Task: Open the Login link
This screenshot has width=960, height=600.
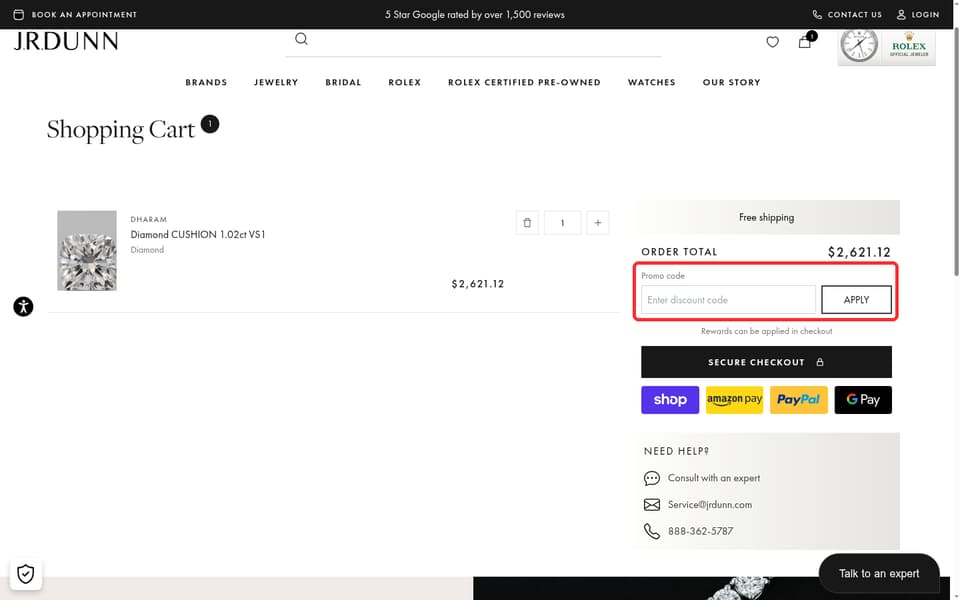Action: coord(925,14)
